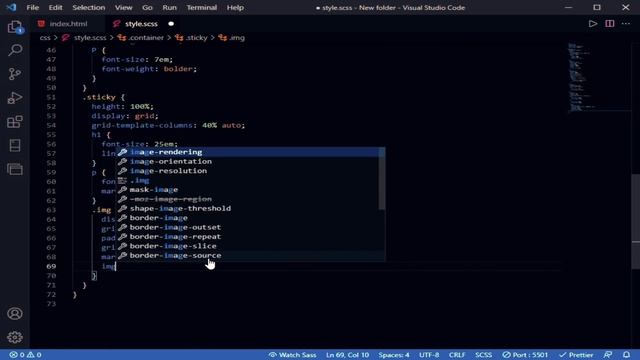Open the Selection menu
640x360 pixels.
[89, 7]
